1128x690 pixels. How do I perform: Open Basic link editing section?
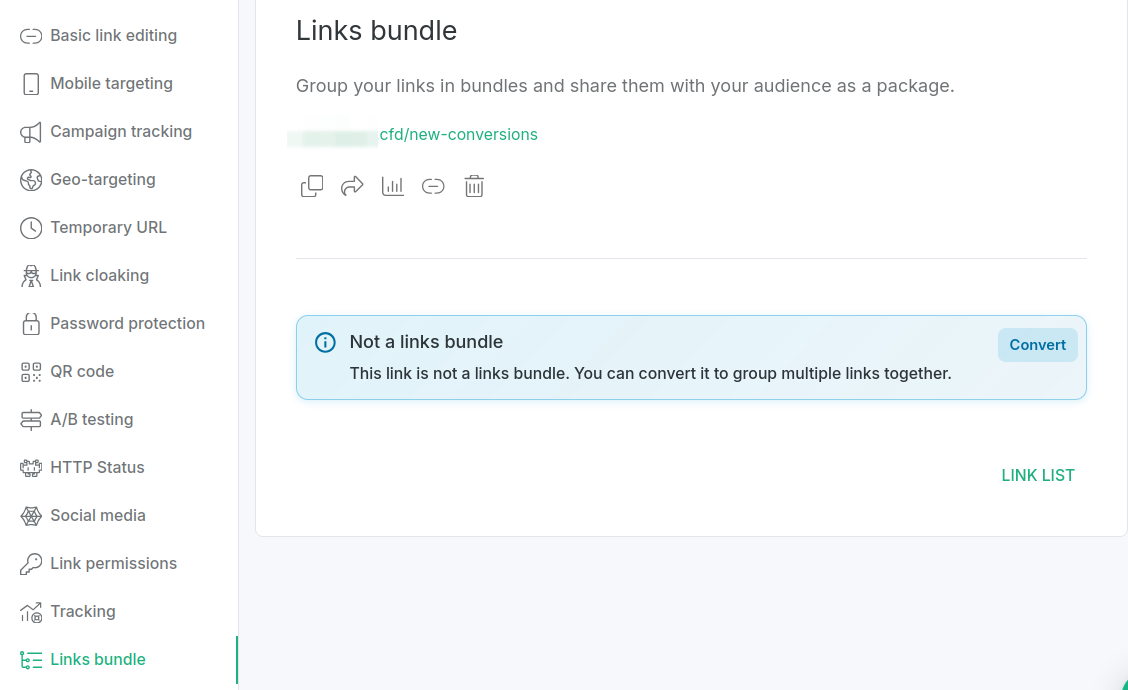click(x=113, y=36)
